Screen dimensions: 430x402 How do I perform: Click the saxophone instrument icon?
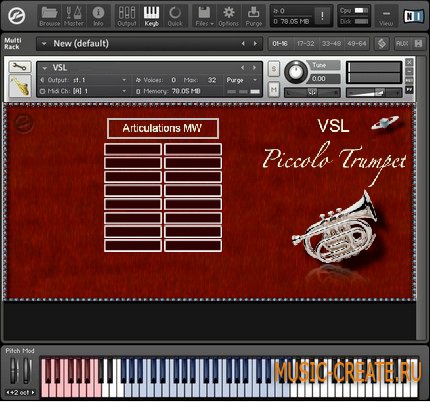(20, 86)
